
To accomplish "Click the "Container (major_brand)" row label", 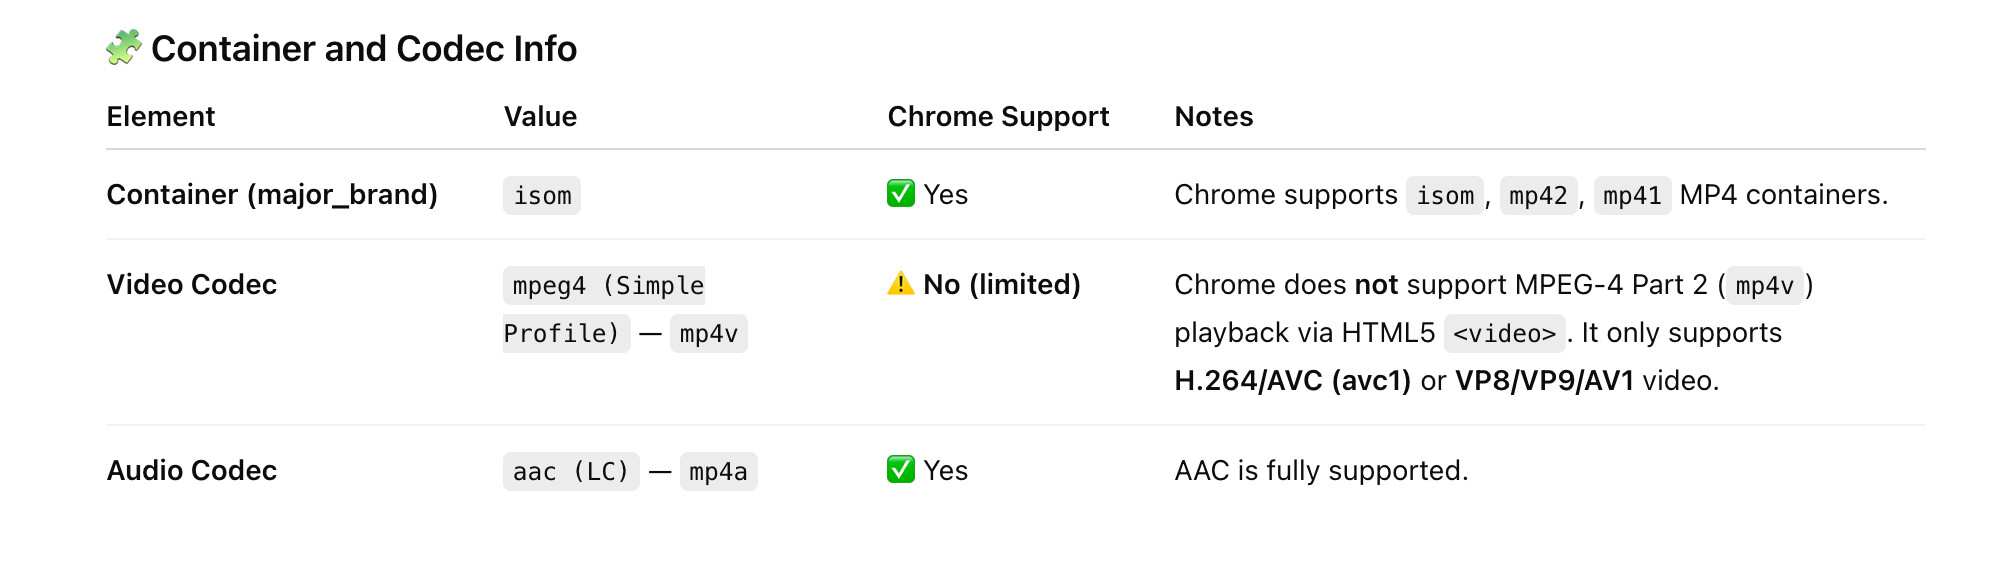I will pos(272,194).
